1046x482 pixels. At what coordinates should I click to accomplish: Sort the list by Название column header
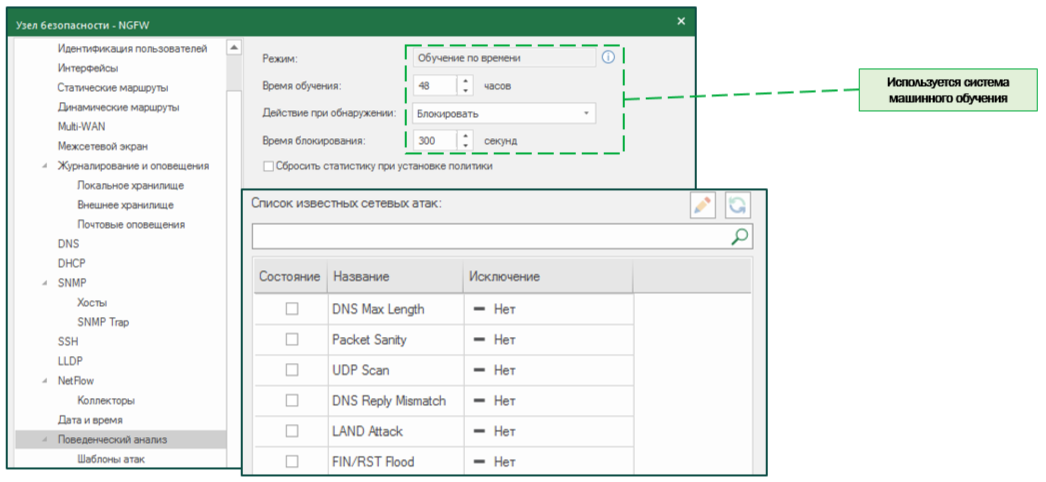pyautogui.click(x=361, y=276)
